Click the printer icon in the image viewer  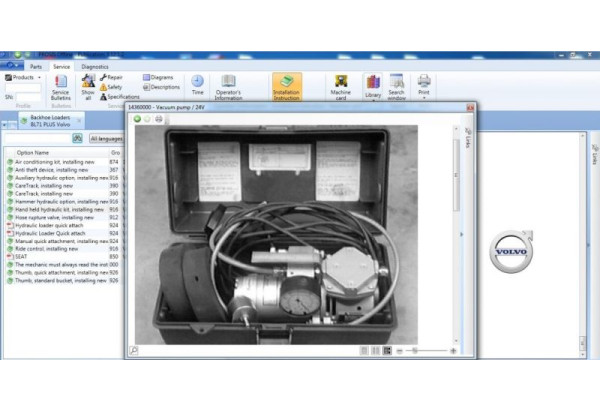159,119
